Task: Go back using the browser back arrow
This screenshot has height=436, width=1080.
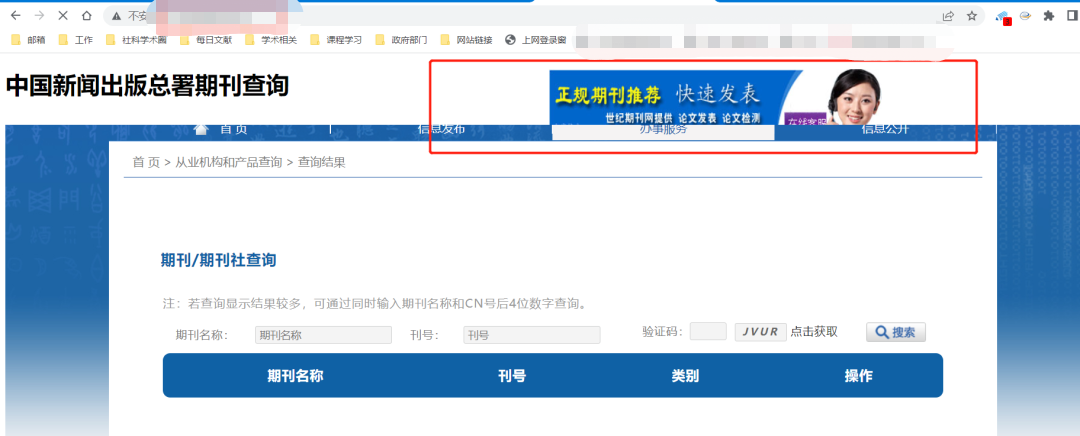Action: click(16, 15)
